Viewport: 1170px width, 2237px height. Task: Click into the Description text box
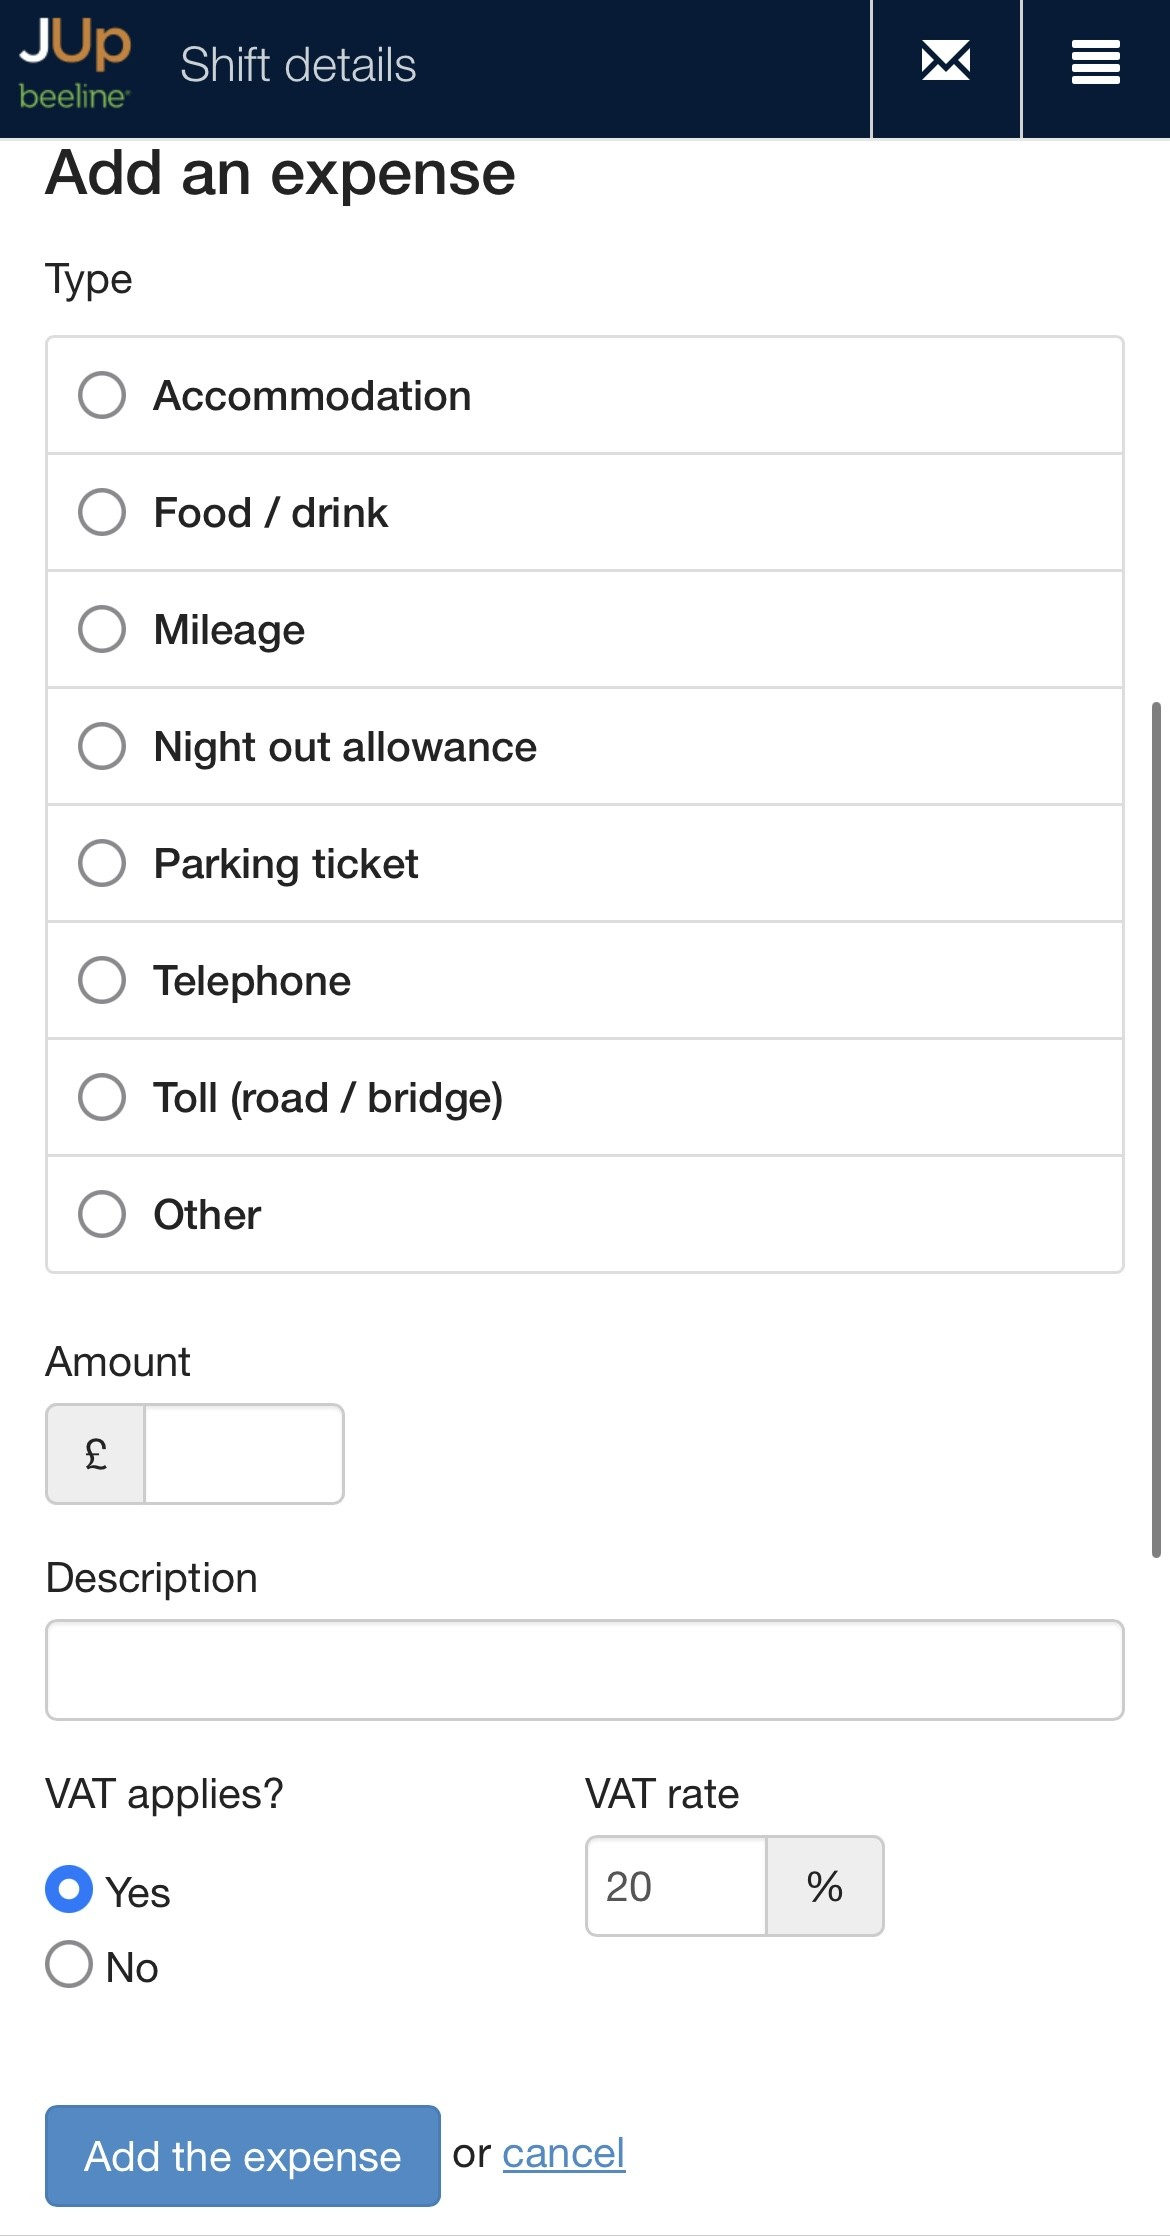(584, 1670)
